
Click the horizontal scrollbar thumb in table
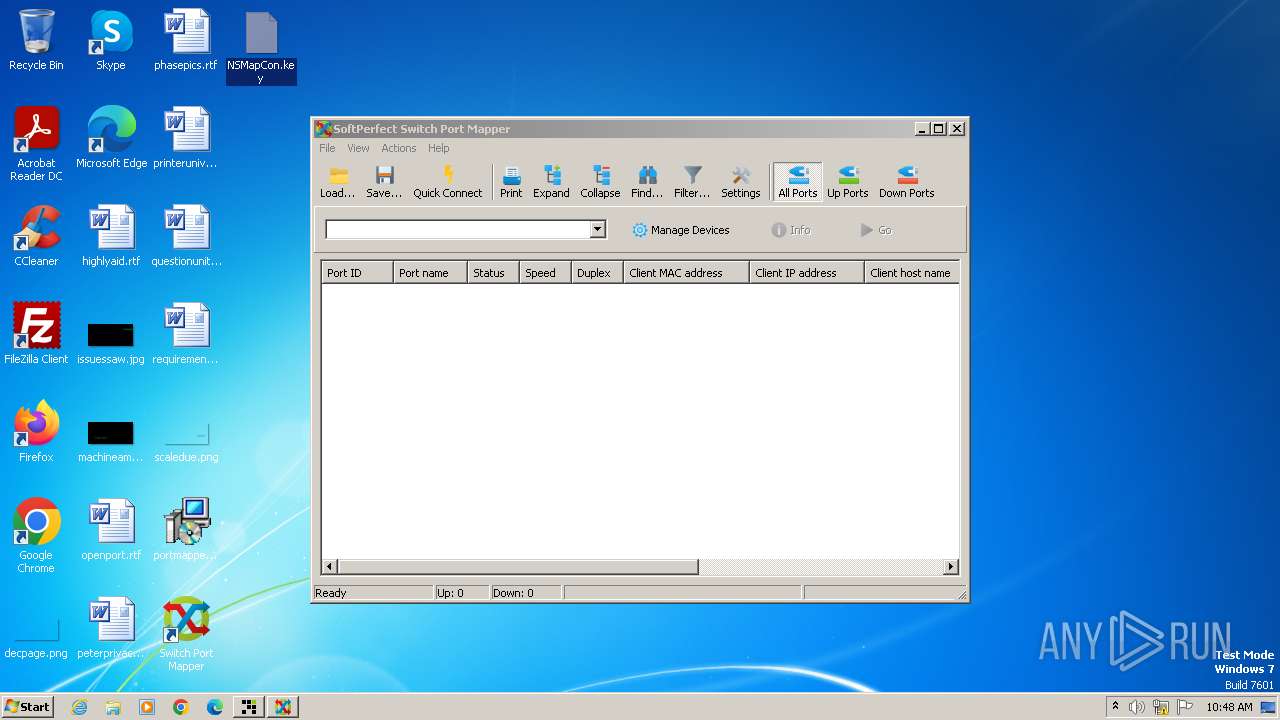point(518,567)
